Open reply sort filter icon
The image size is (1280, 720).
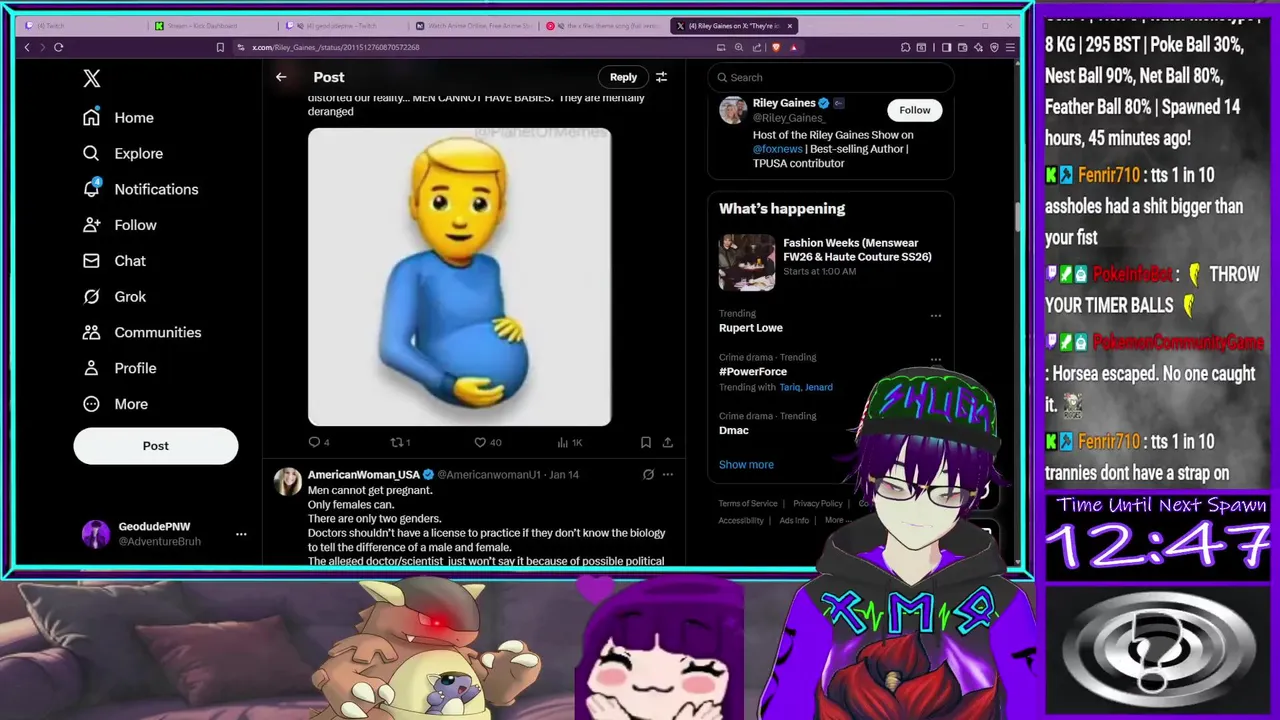[x=661, y=77]
